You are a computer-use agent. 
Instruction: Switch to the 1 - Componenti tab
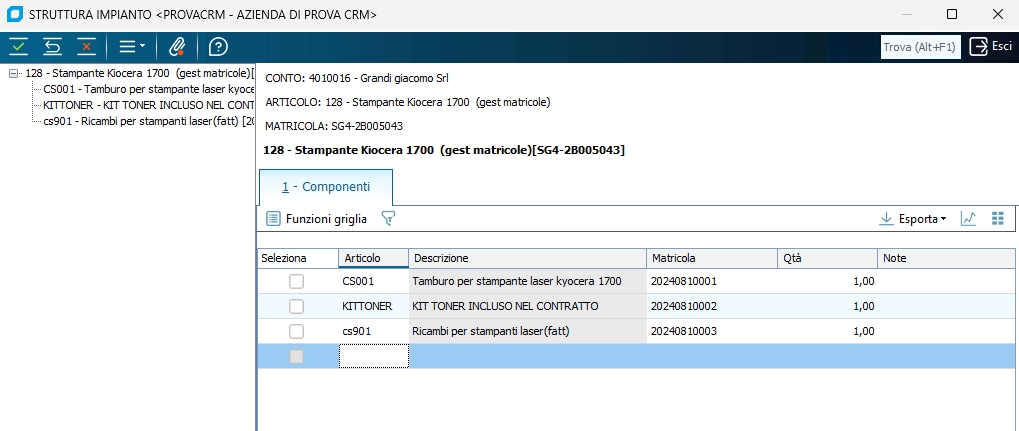pos(326,187)
